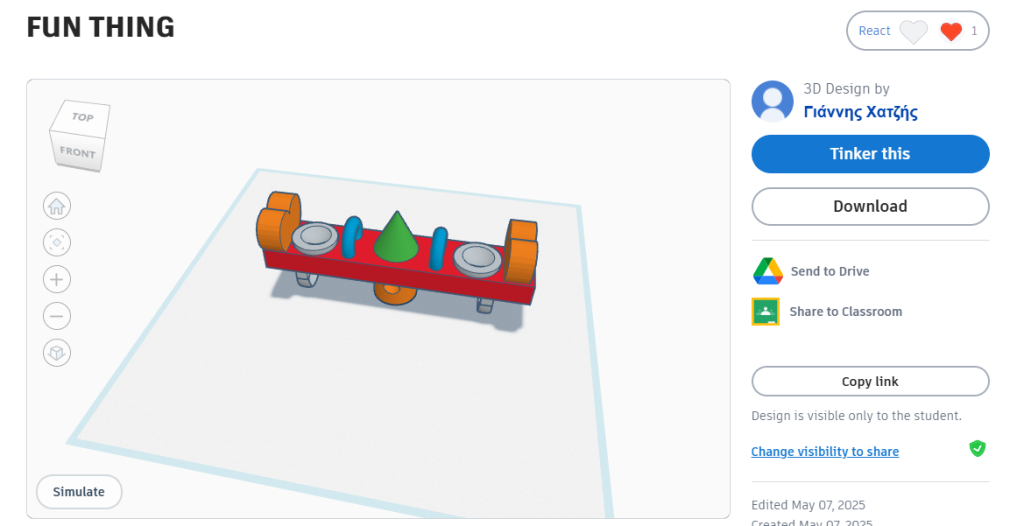This screenshot has width=1024, height=526.
Task: Zoom in with the plus icon
Action: pos(57,280)
